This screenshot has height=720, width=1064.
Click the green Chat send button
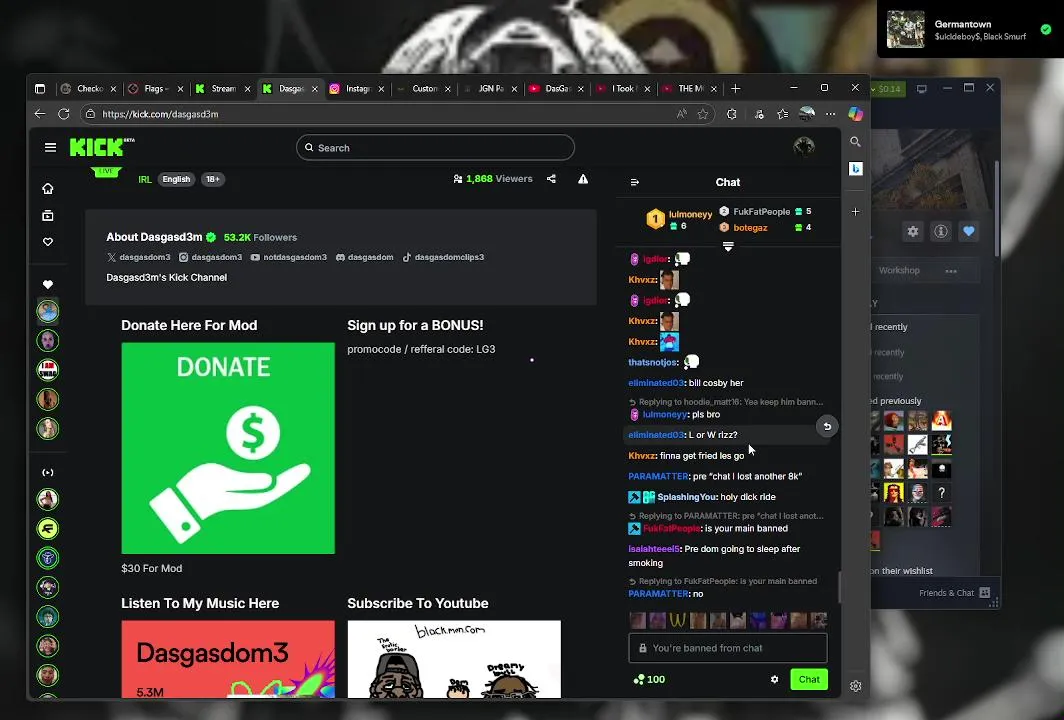click(x=809, y=679)
